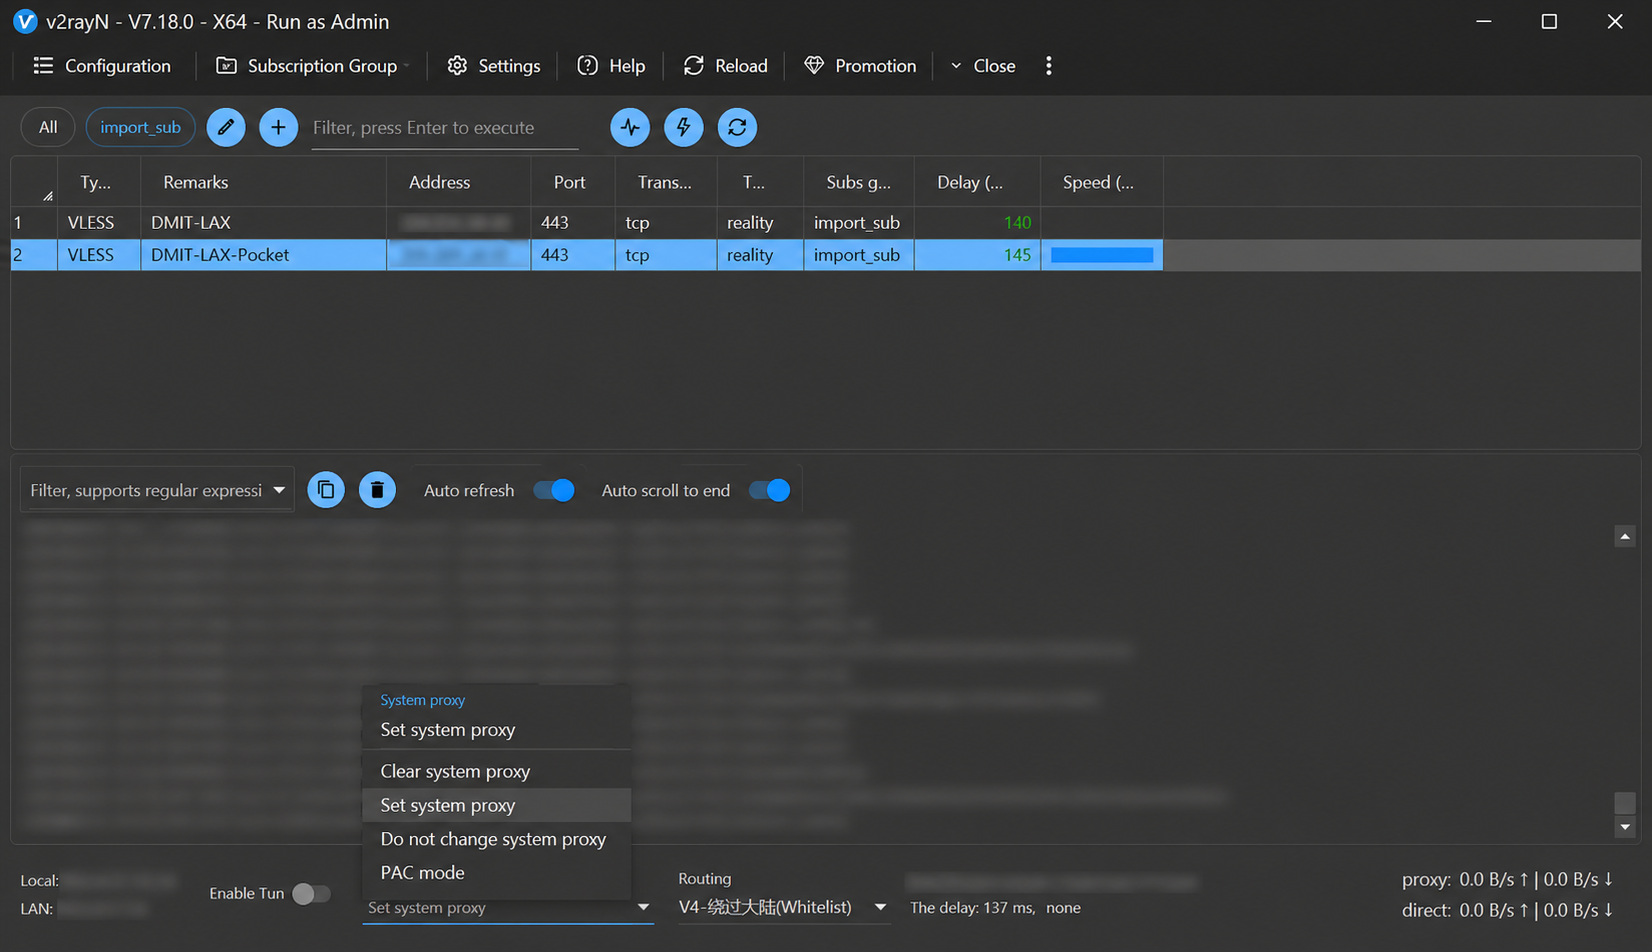Toggle the Auto refresh switch

coord(553,490)
